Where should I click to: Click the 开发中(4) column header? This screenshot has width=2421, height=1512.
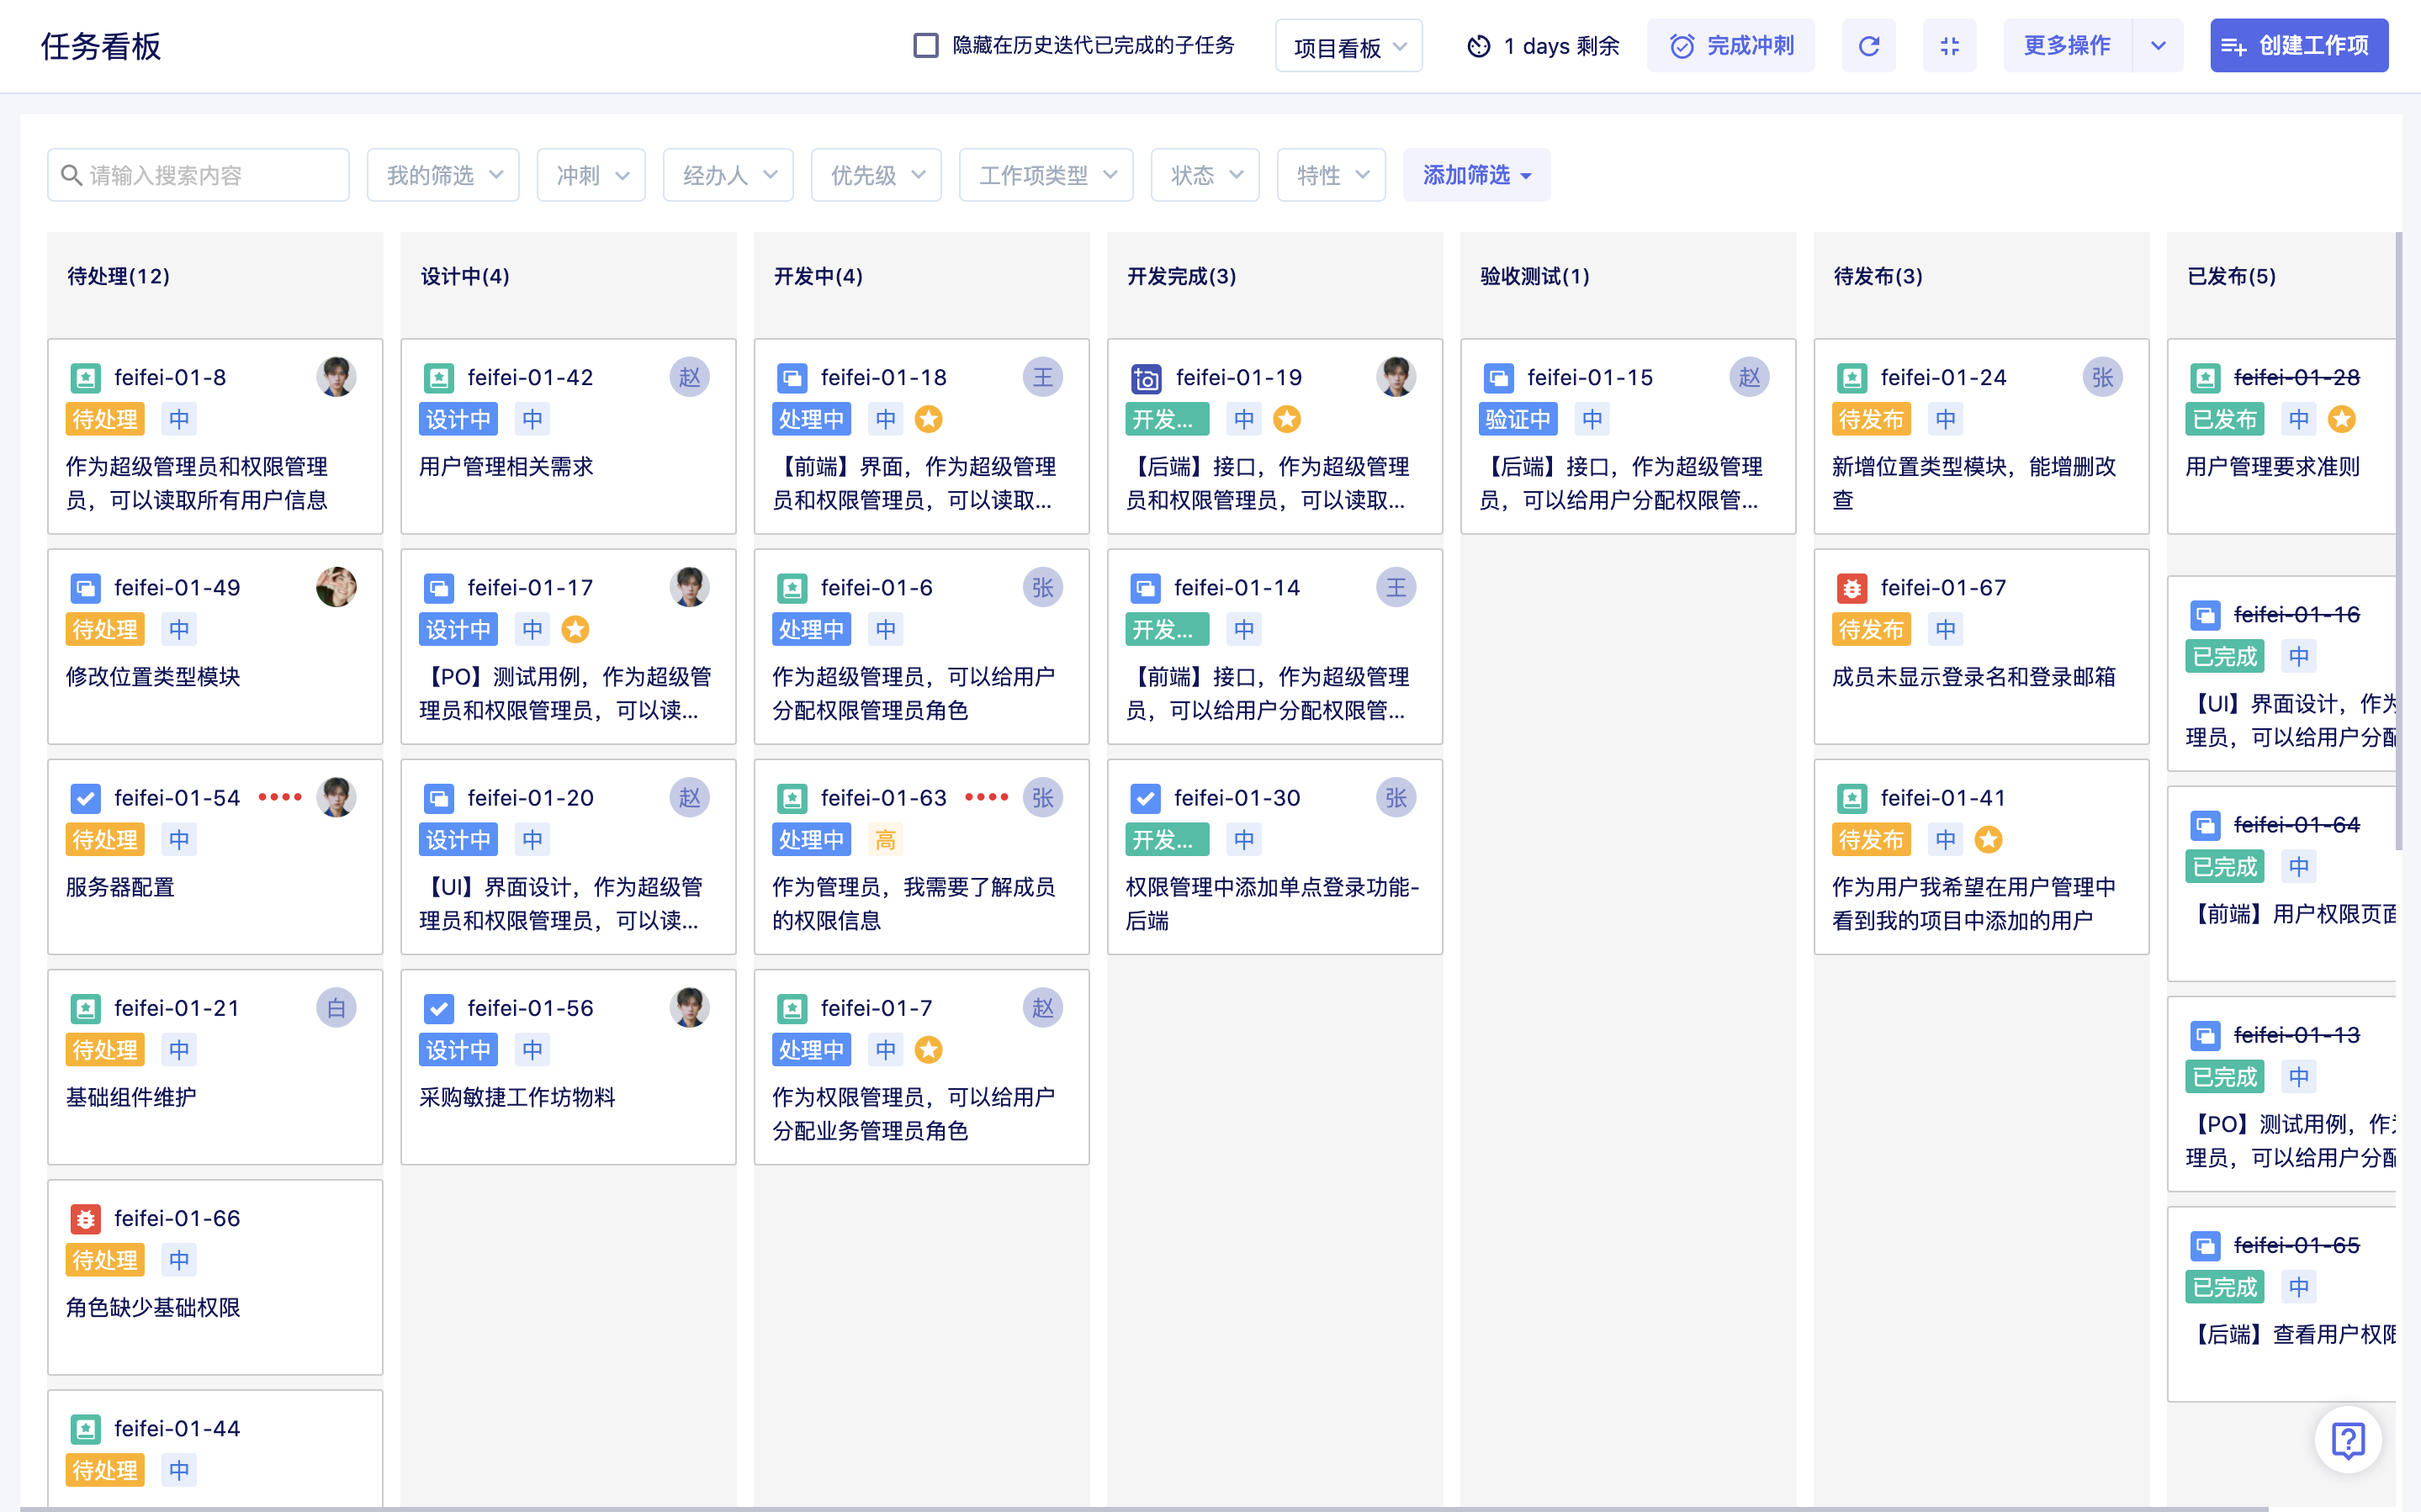pyautogui.click(x=817, y=277)
